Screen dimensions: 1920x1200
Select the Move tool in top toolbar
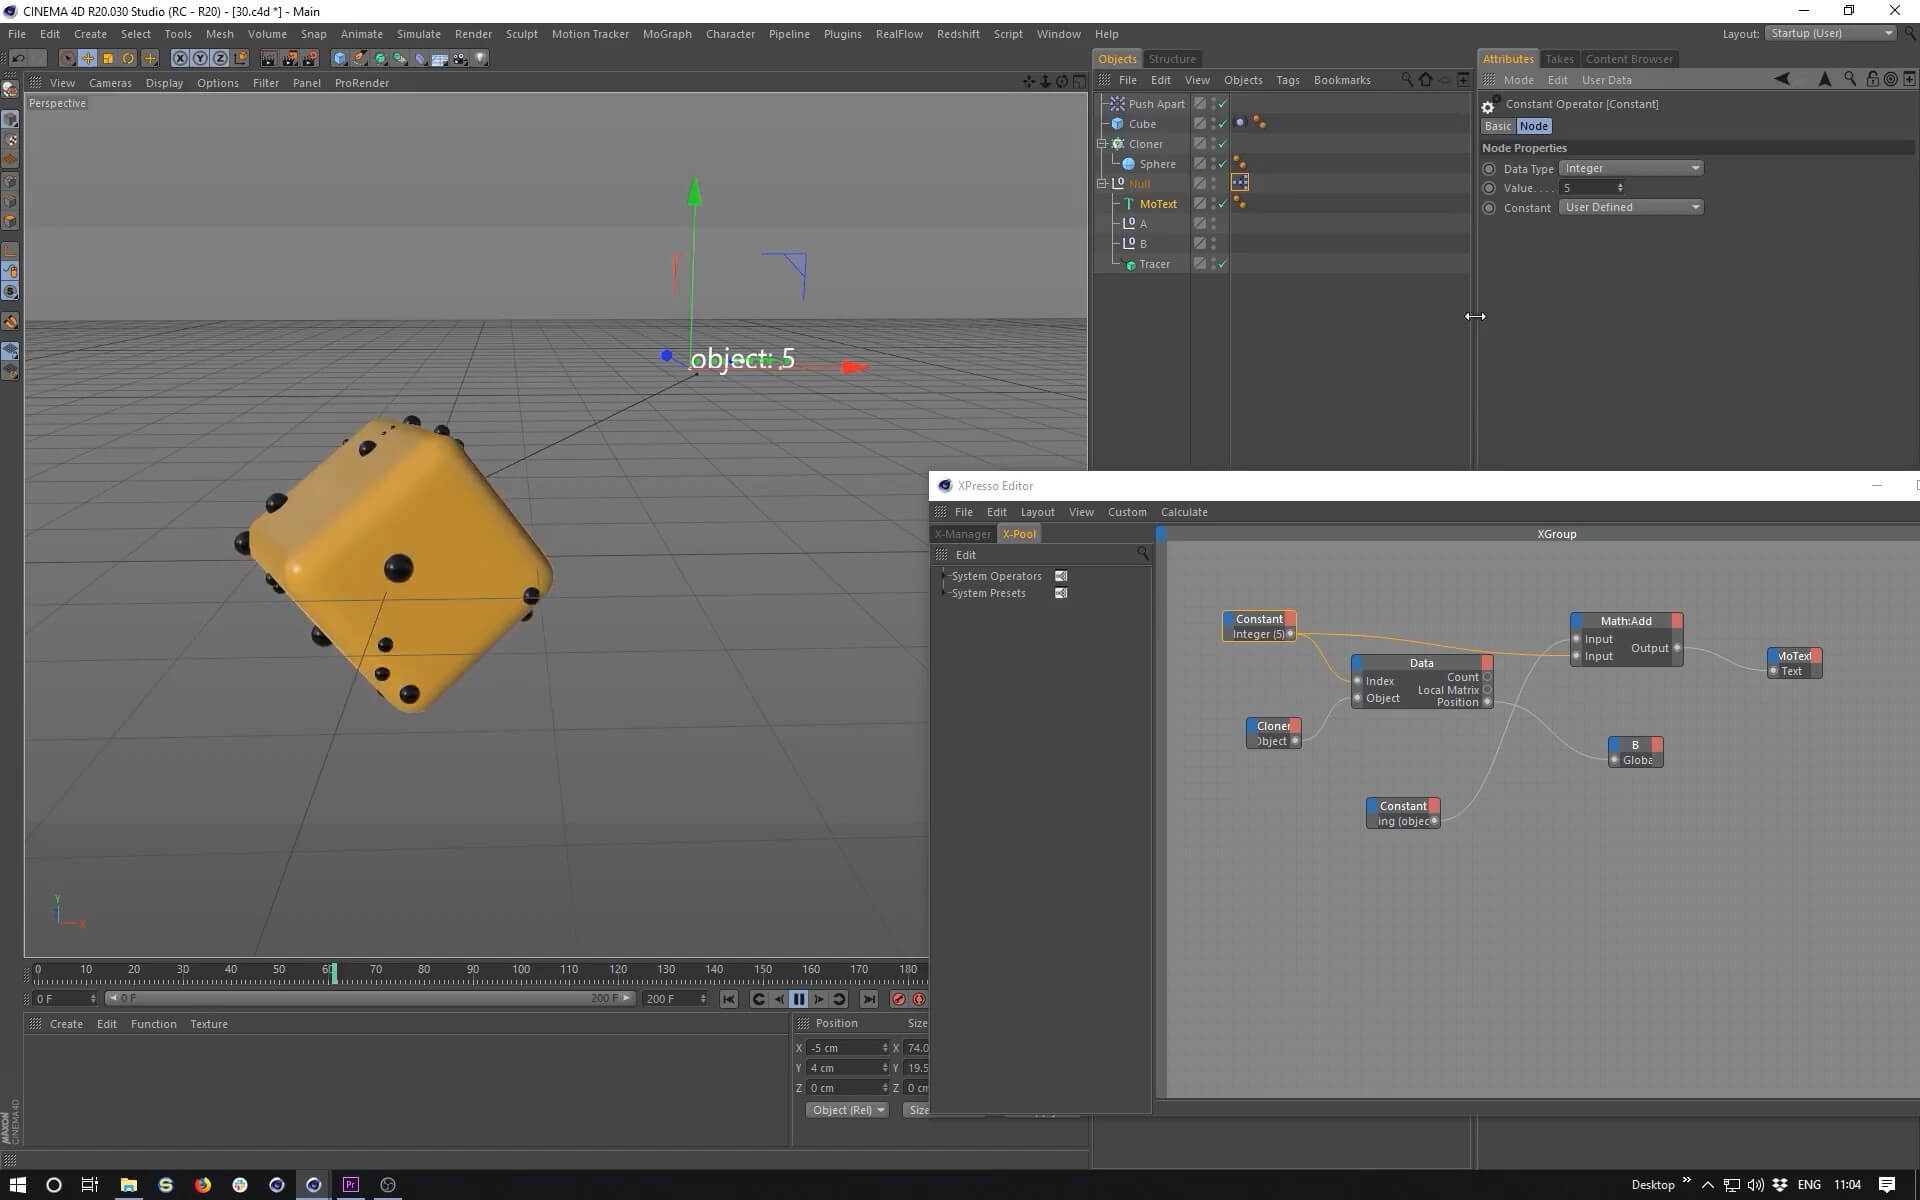pyautogui.click(x=88, y=59)
